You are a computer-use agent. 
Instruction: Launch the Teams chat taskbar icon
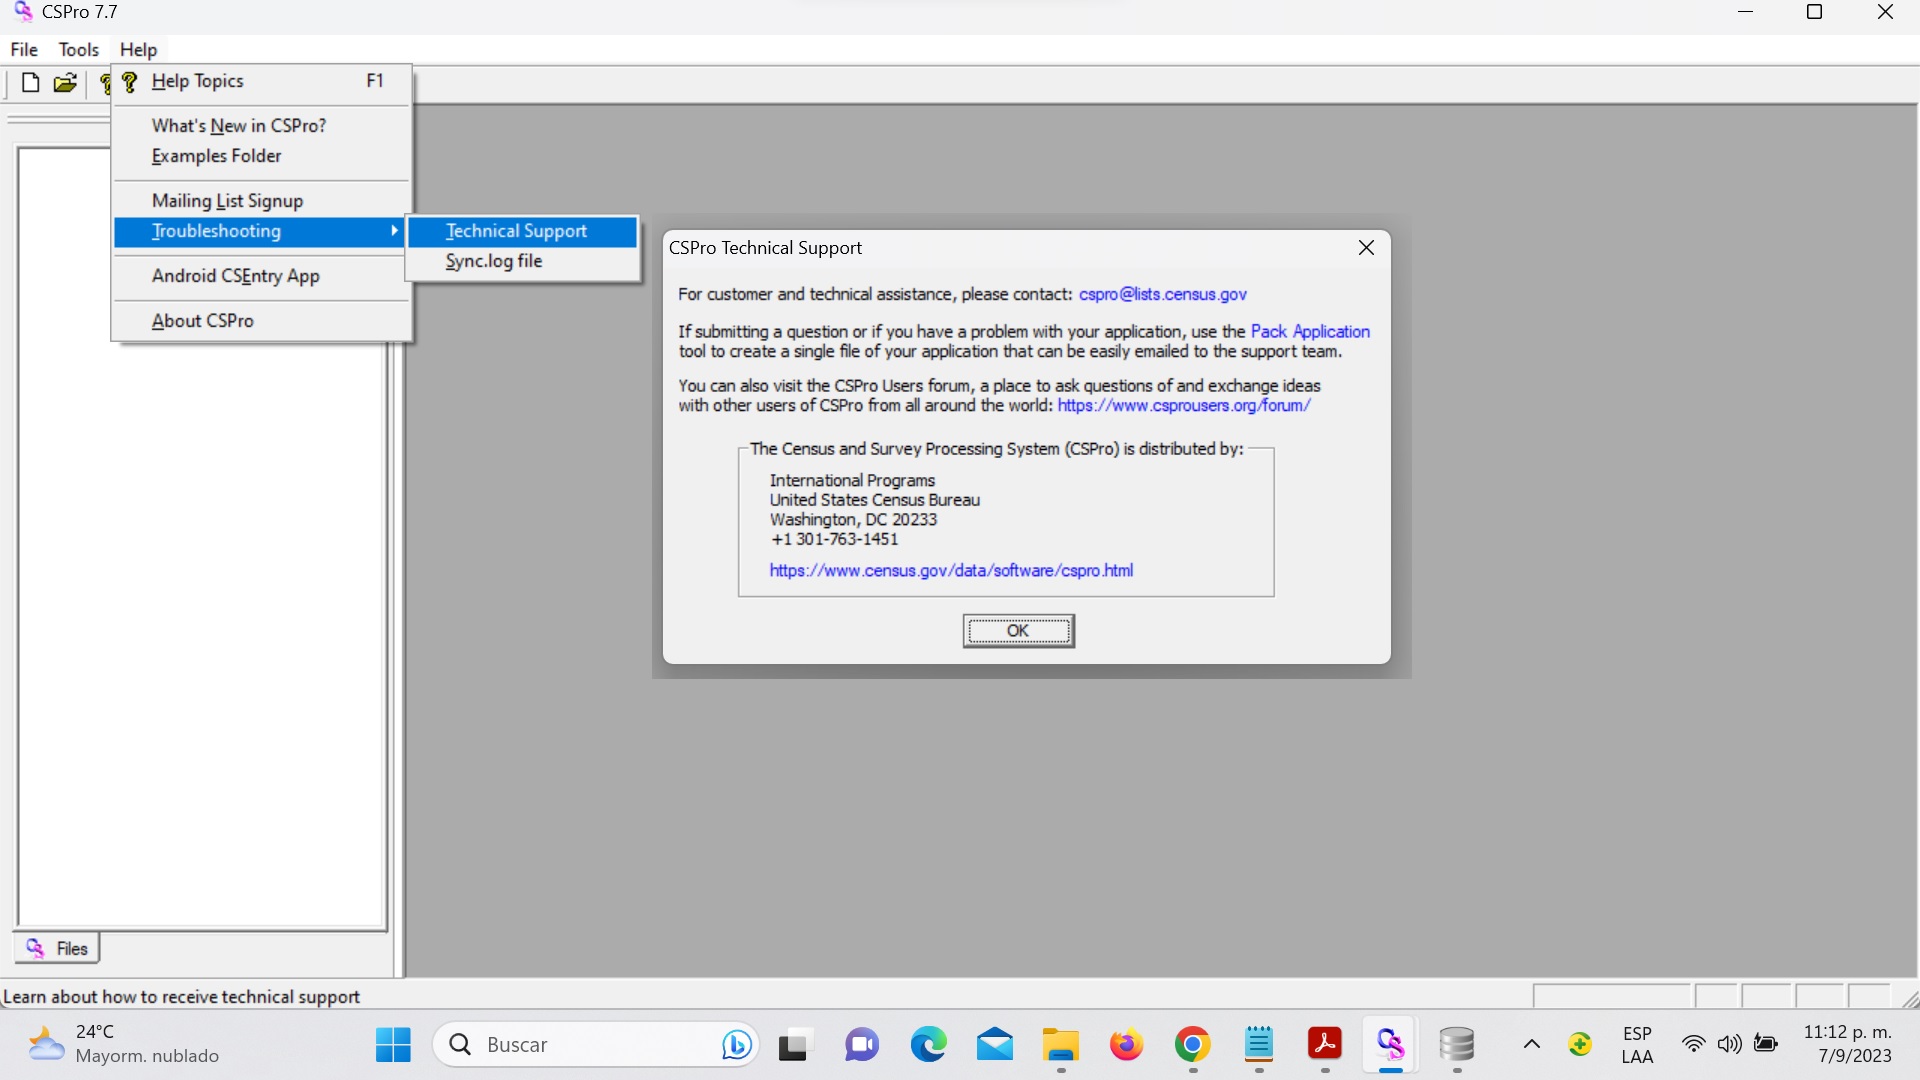(x=861, y=1045)
